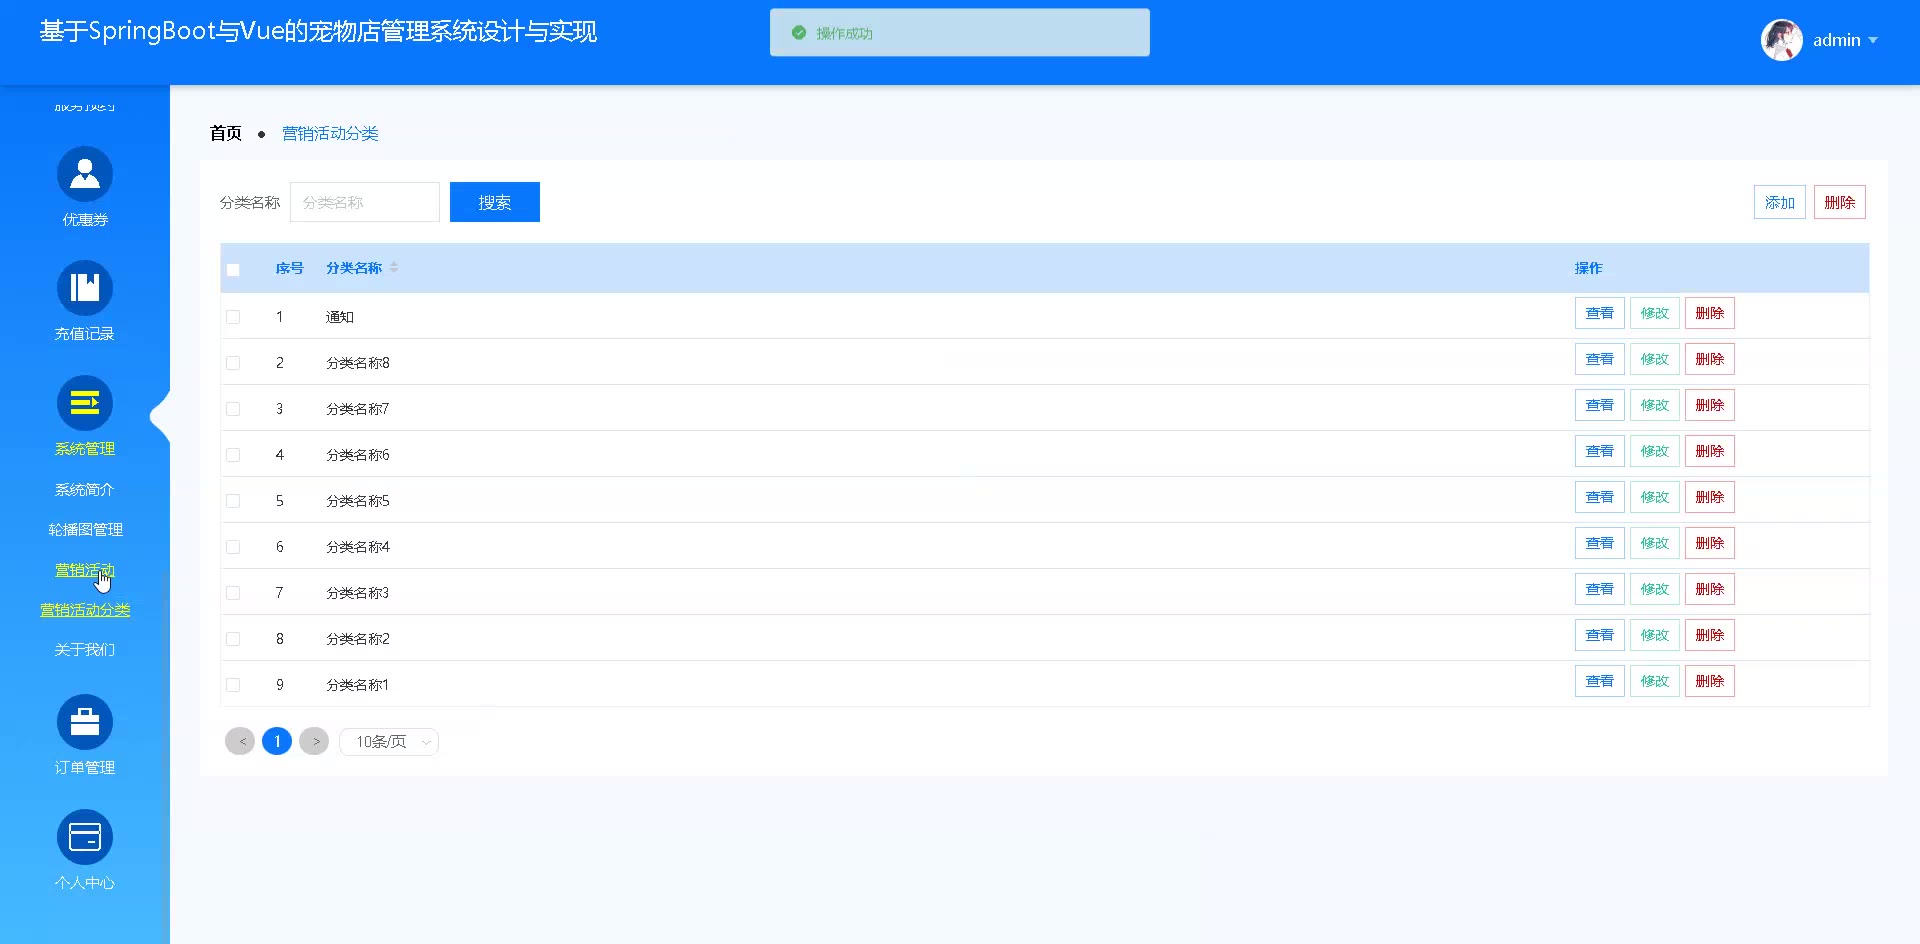Click the blue 搜索 search button
The image size is (1920, 944).
[495, 202]
